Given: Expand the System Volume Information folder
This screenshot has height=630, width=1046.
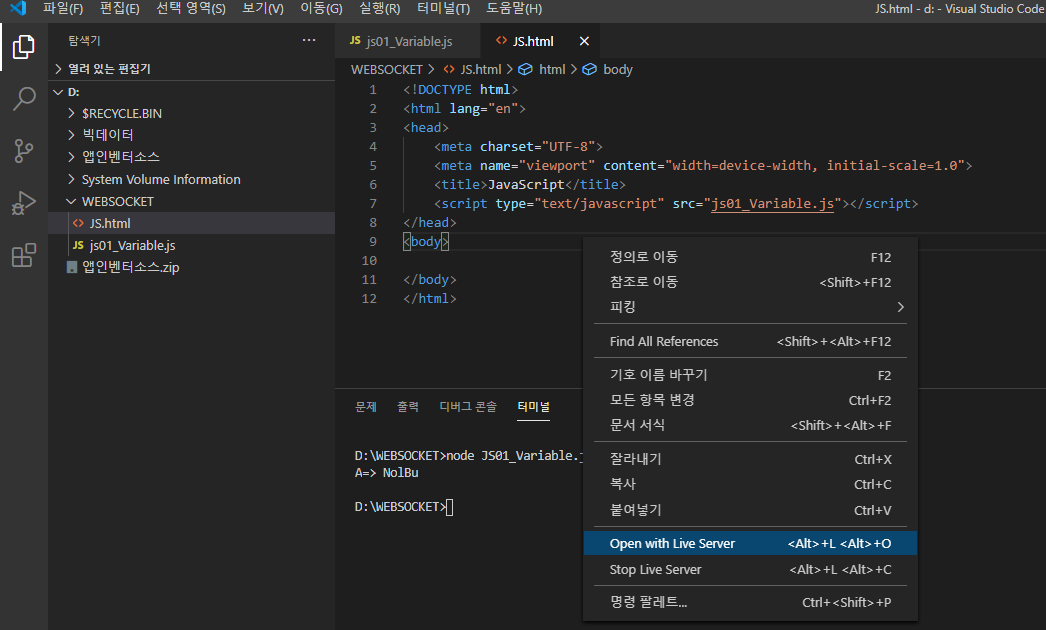Looking at the screenshot, I should coord(71,180).
